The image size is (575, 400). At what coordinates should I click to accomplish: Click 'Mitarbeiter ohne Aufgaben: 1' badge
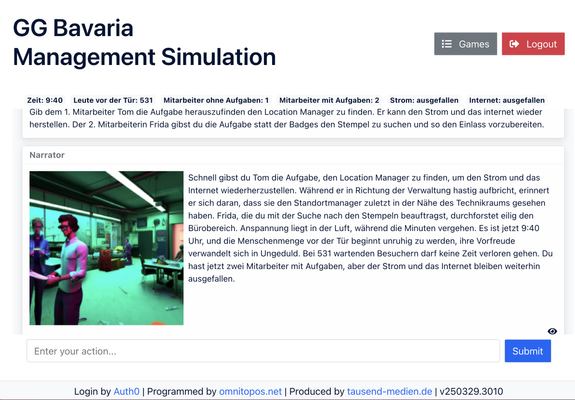click(x=216, y=100)
